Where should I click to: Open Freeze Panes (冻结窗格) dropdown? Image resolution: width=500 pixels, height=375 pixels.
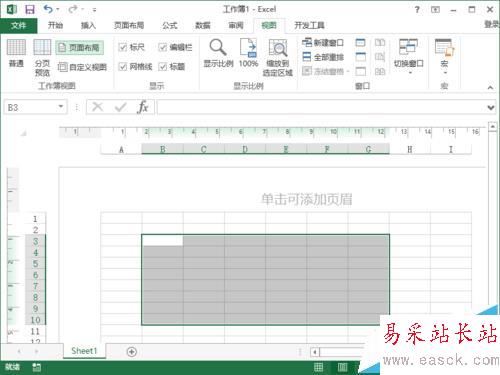click(x=325, y=71)
